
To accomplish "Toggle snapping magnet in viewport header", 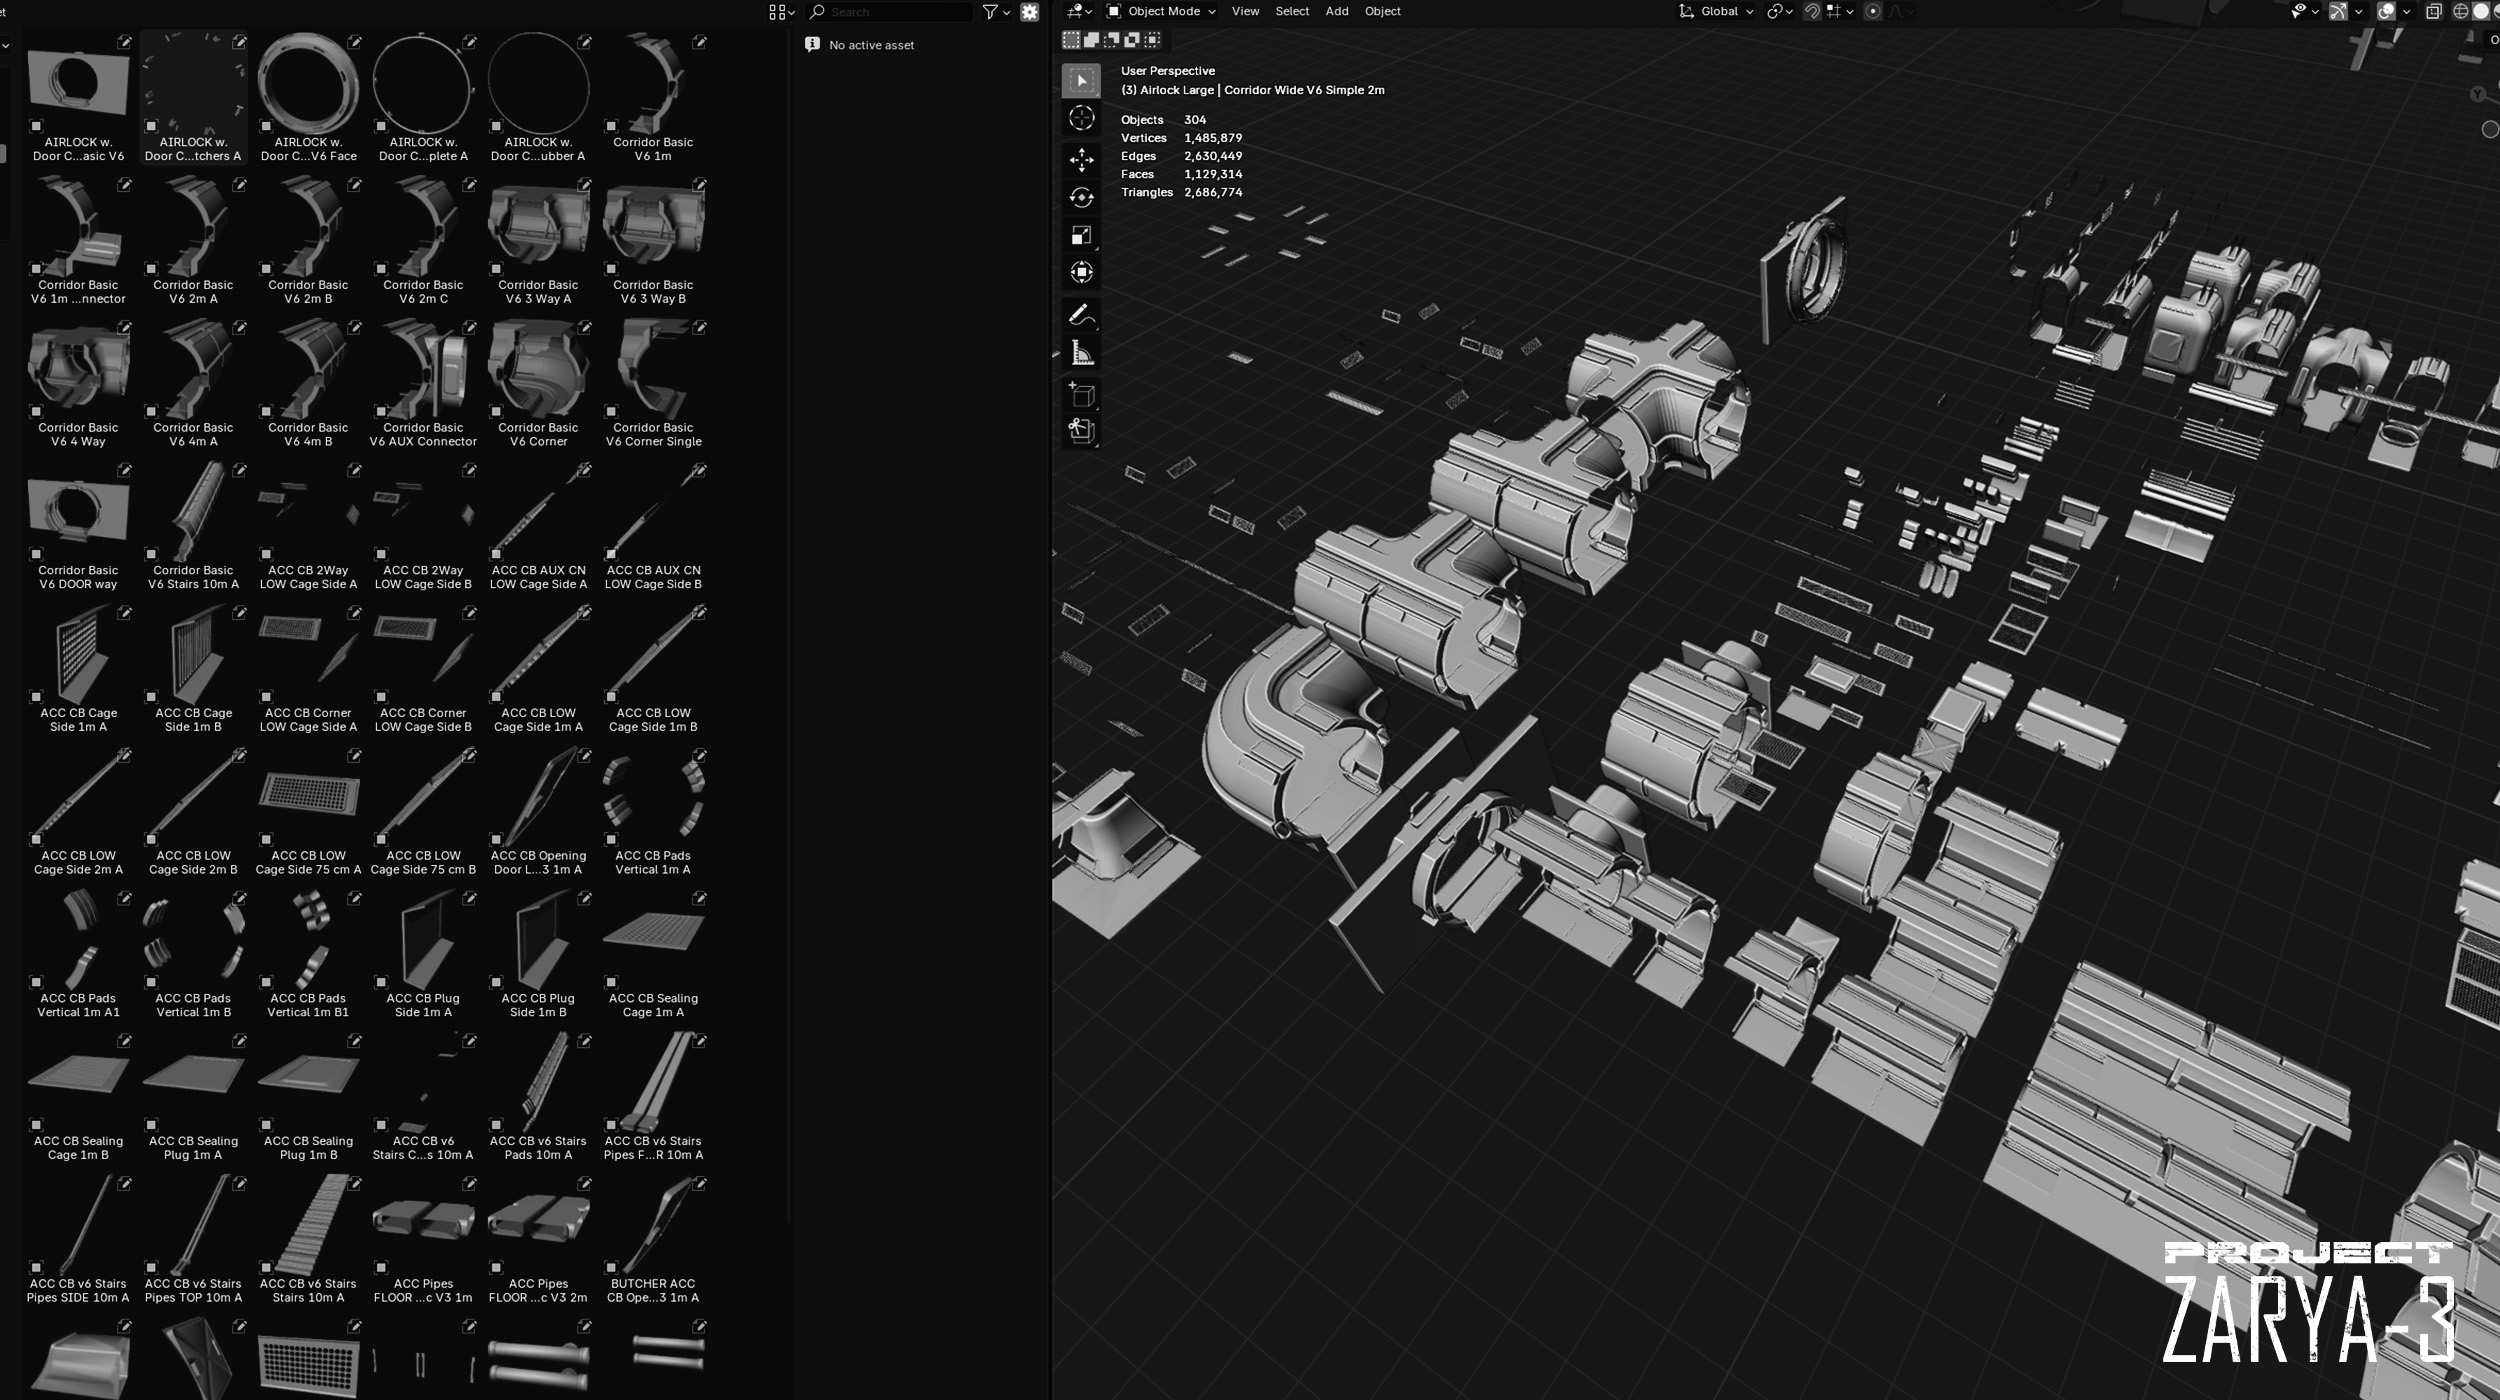I will [1811, 12].
